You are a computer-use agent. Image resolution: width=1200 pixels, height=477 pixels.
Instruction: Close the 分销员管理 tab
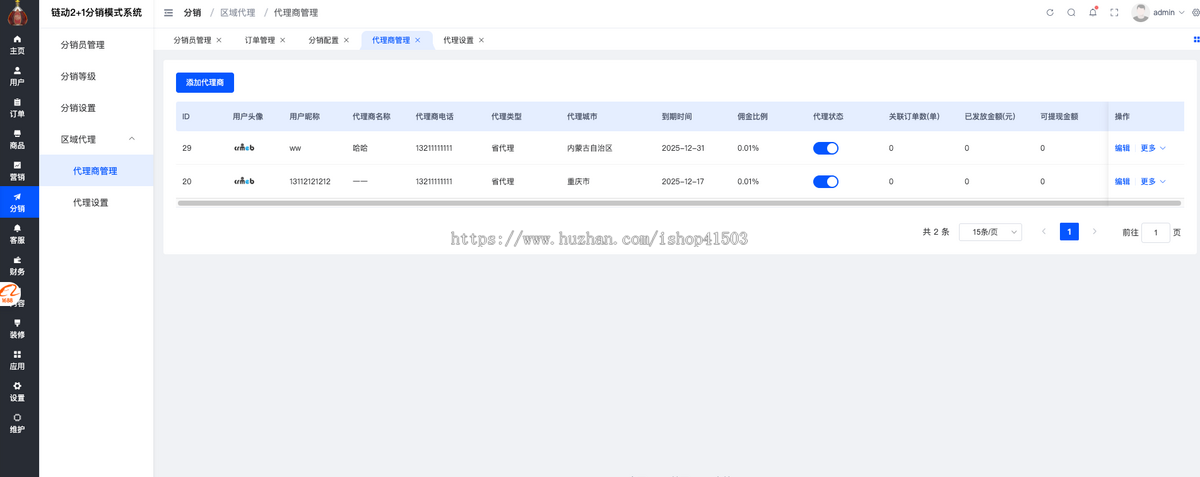click(x=219, y=40)
